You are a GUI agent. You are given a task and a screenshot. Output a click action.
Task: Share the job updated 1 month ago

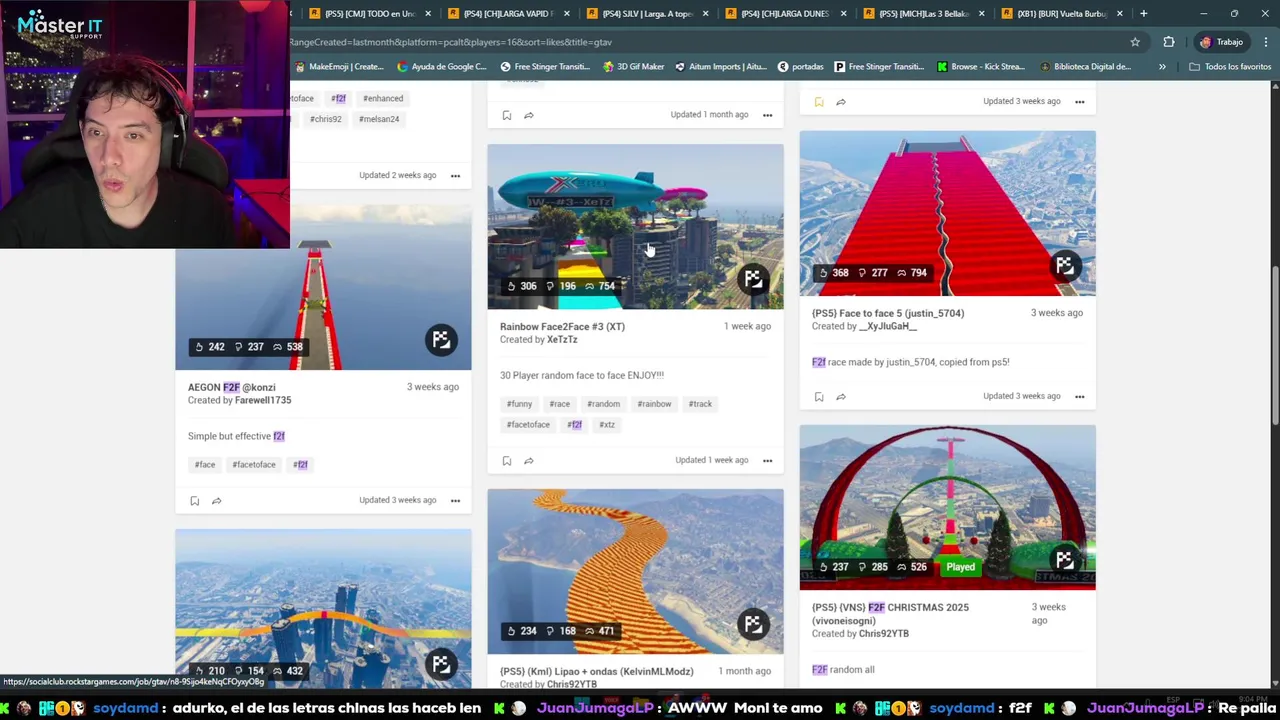528,116
